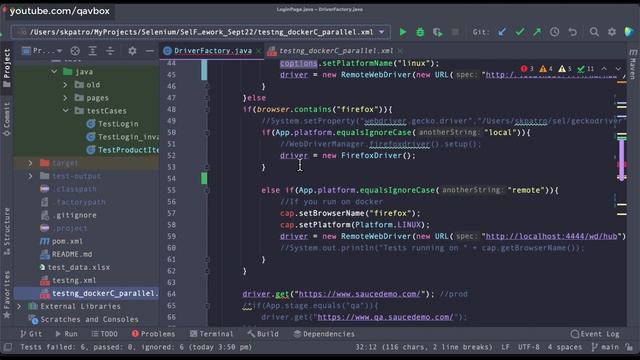Viewport: 640px width, 360px height.
Task: Collapse all nodes in the Project panel
Action: pos(110,51)
